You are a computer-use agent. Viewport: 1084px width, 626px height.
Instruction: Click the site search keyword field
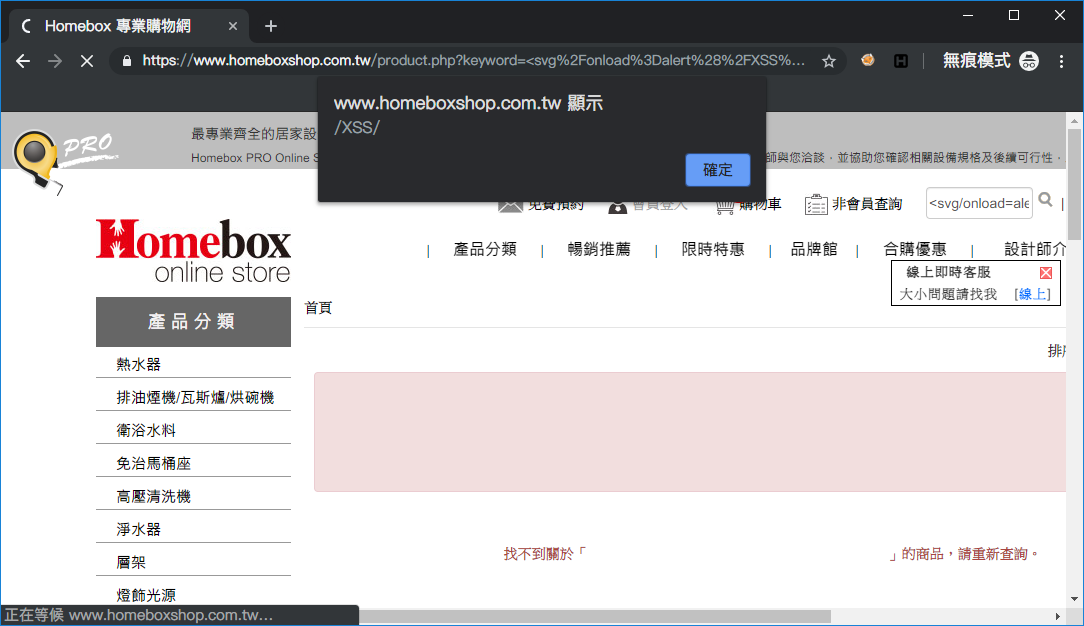coord(979,203)
